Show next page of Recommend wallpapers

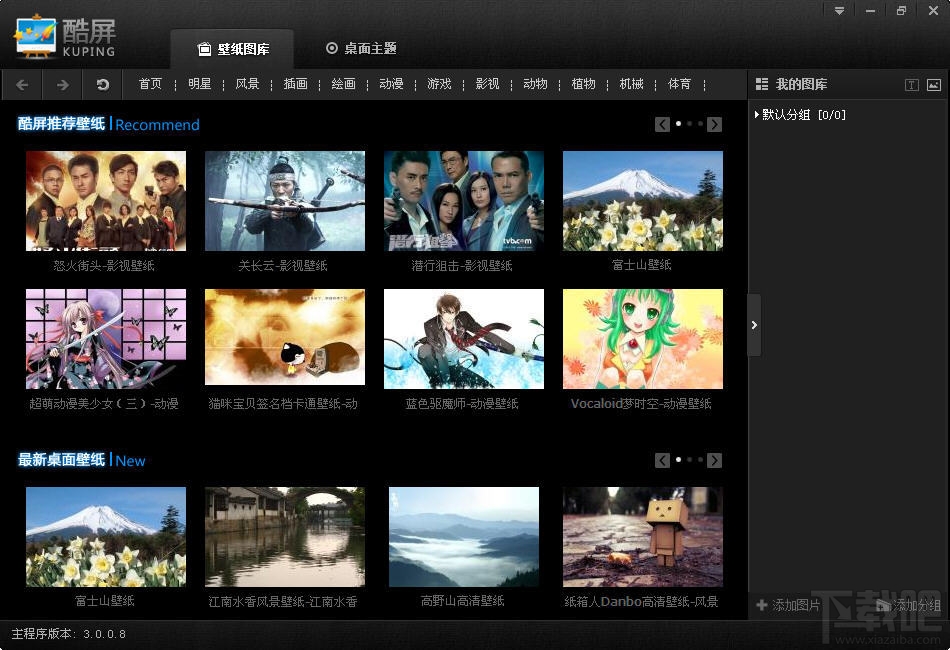tap(714, 124)
